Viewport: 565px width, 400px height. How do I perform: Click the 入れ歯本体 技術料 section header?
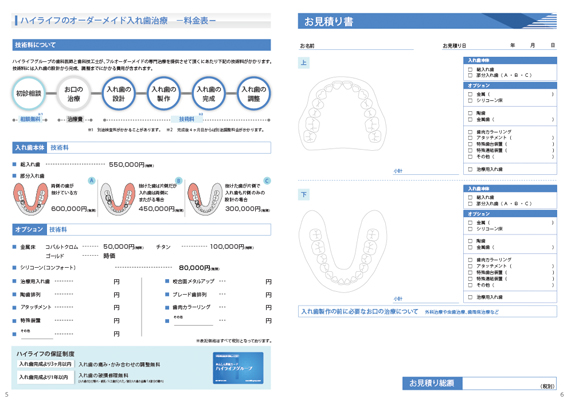coord(141,148)
